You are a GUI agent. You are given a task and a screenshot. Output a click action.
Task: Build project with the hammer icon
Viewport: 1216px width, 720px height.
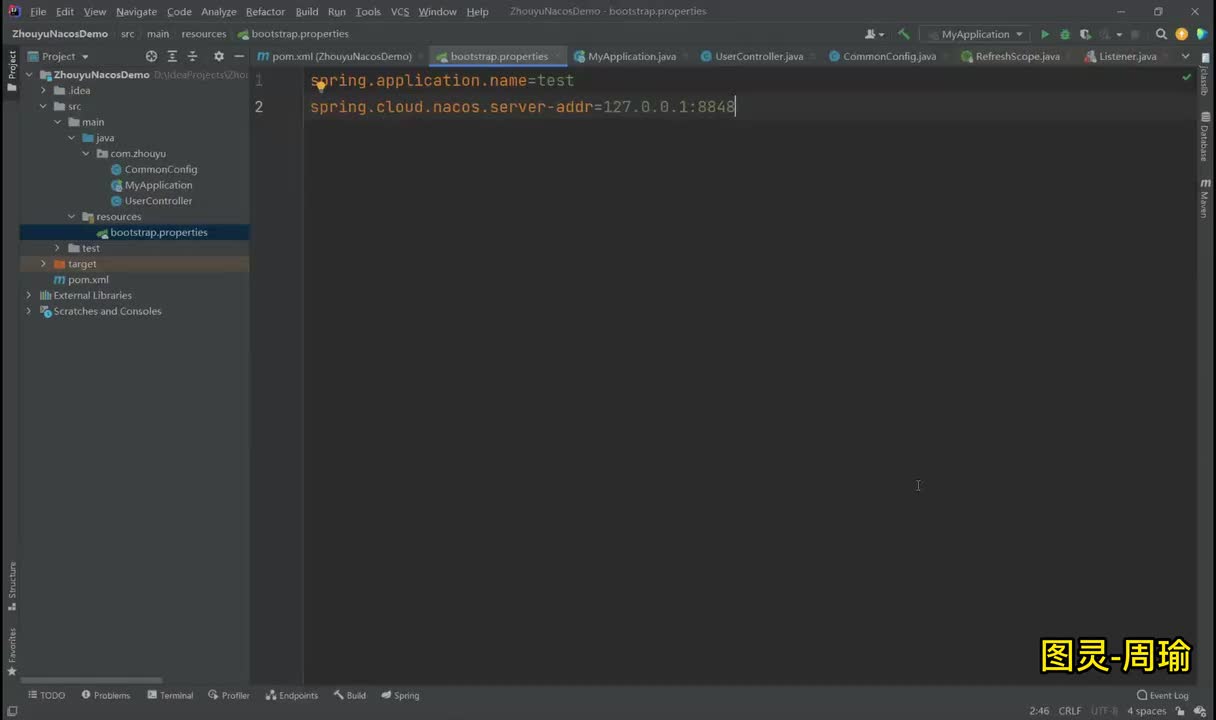pos(904,34)
